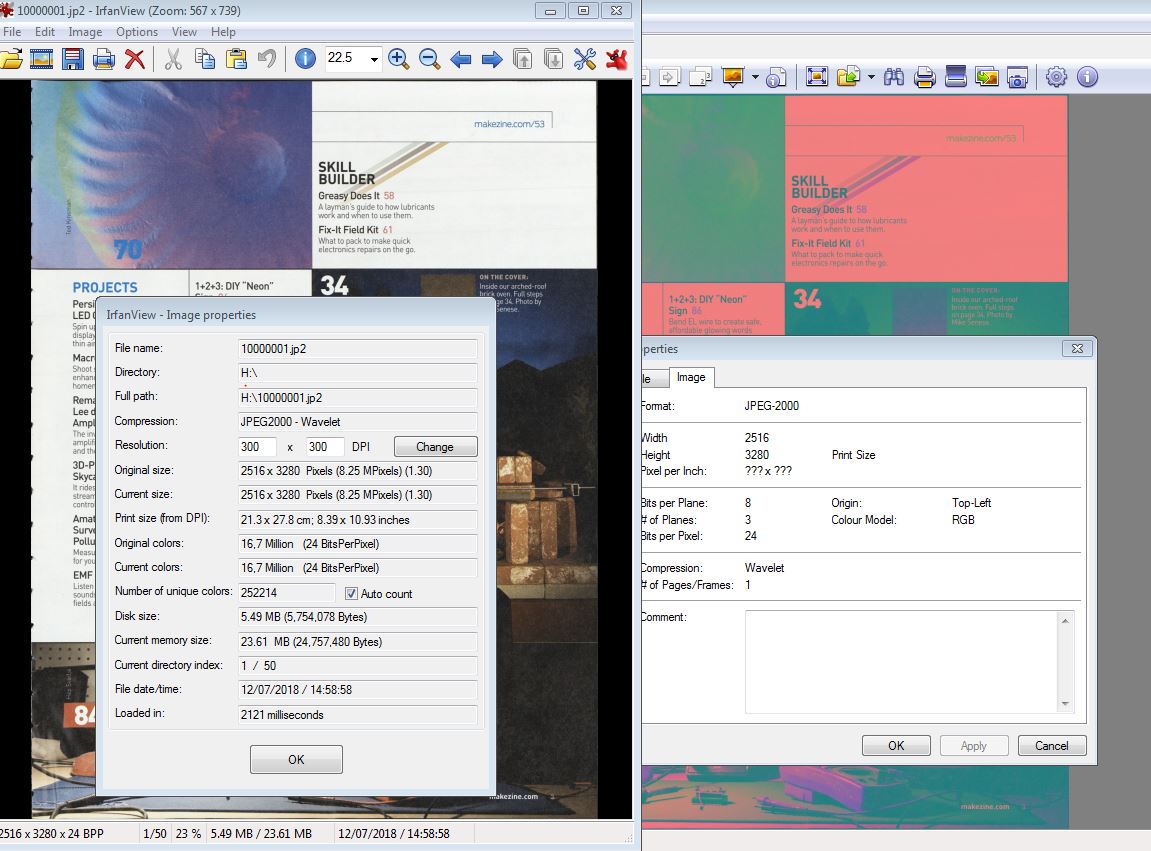The height and width of the screenshot is (851, 1151).
Task: Open the zoom level 22.5 dropdown
Action: (x=374, y=59)
